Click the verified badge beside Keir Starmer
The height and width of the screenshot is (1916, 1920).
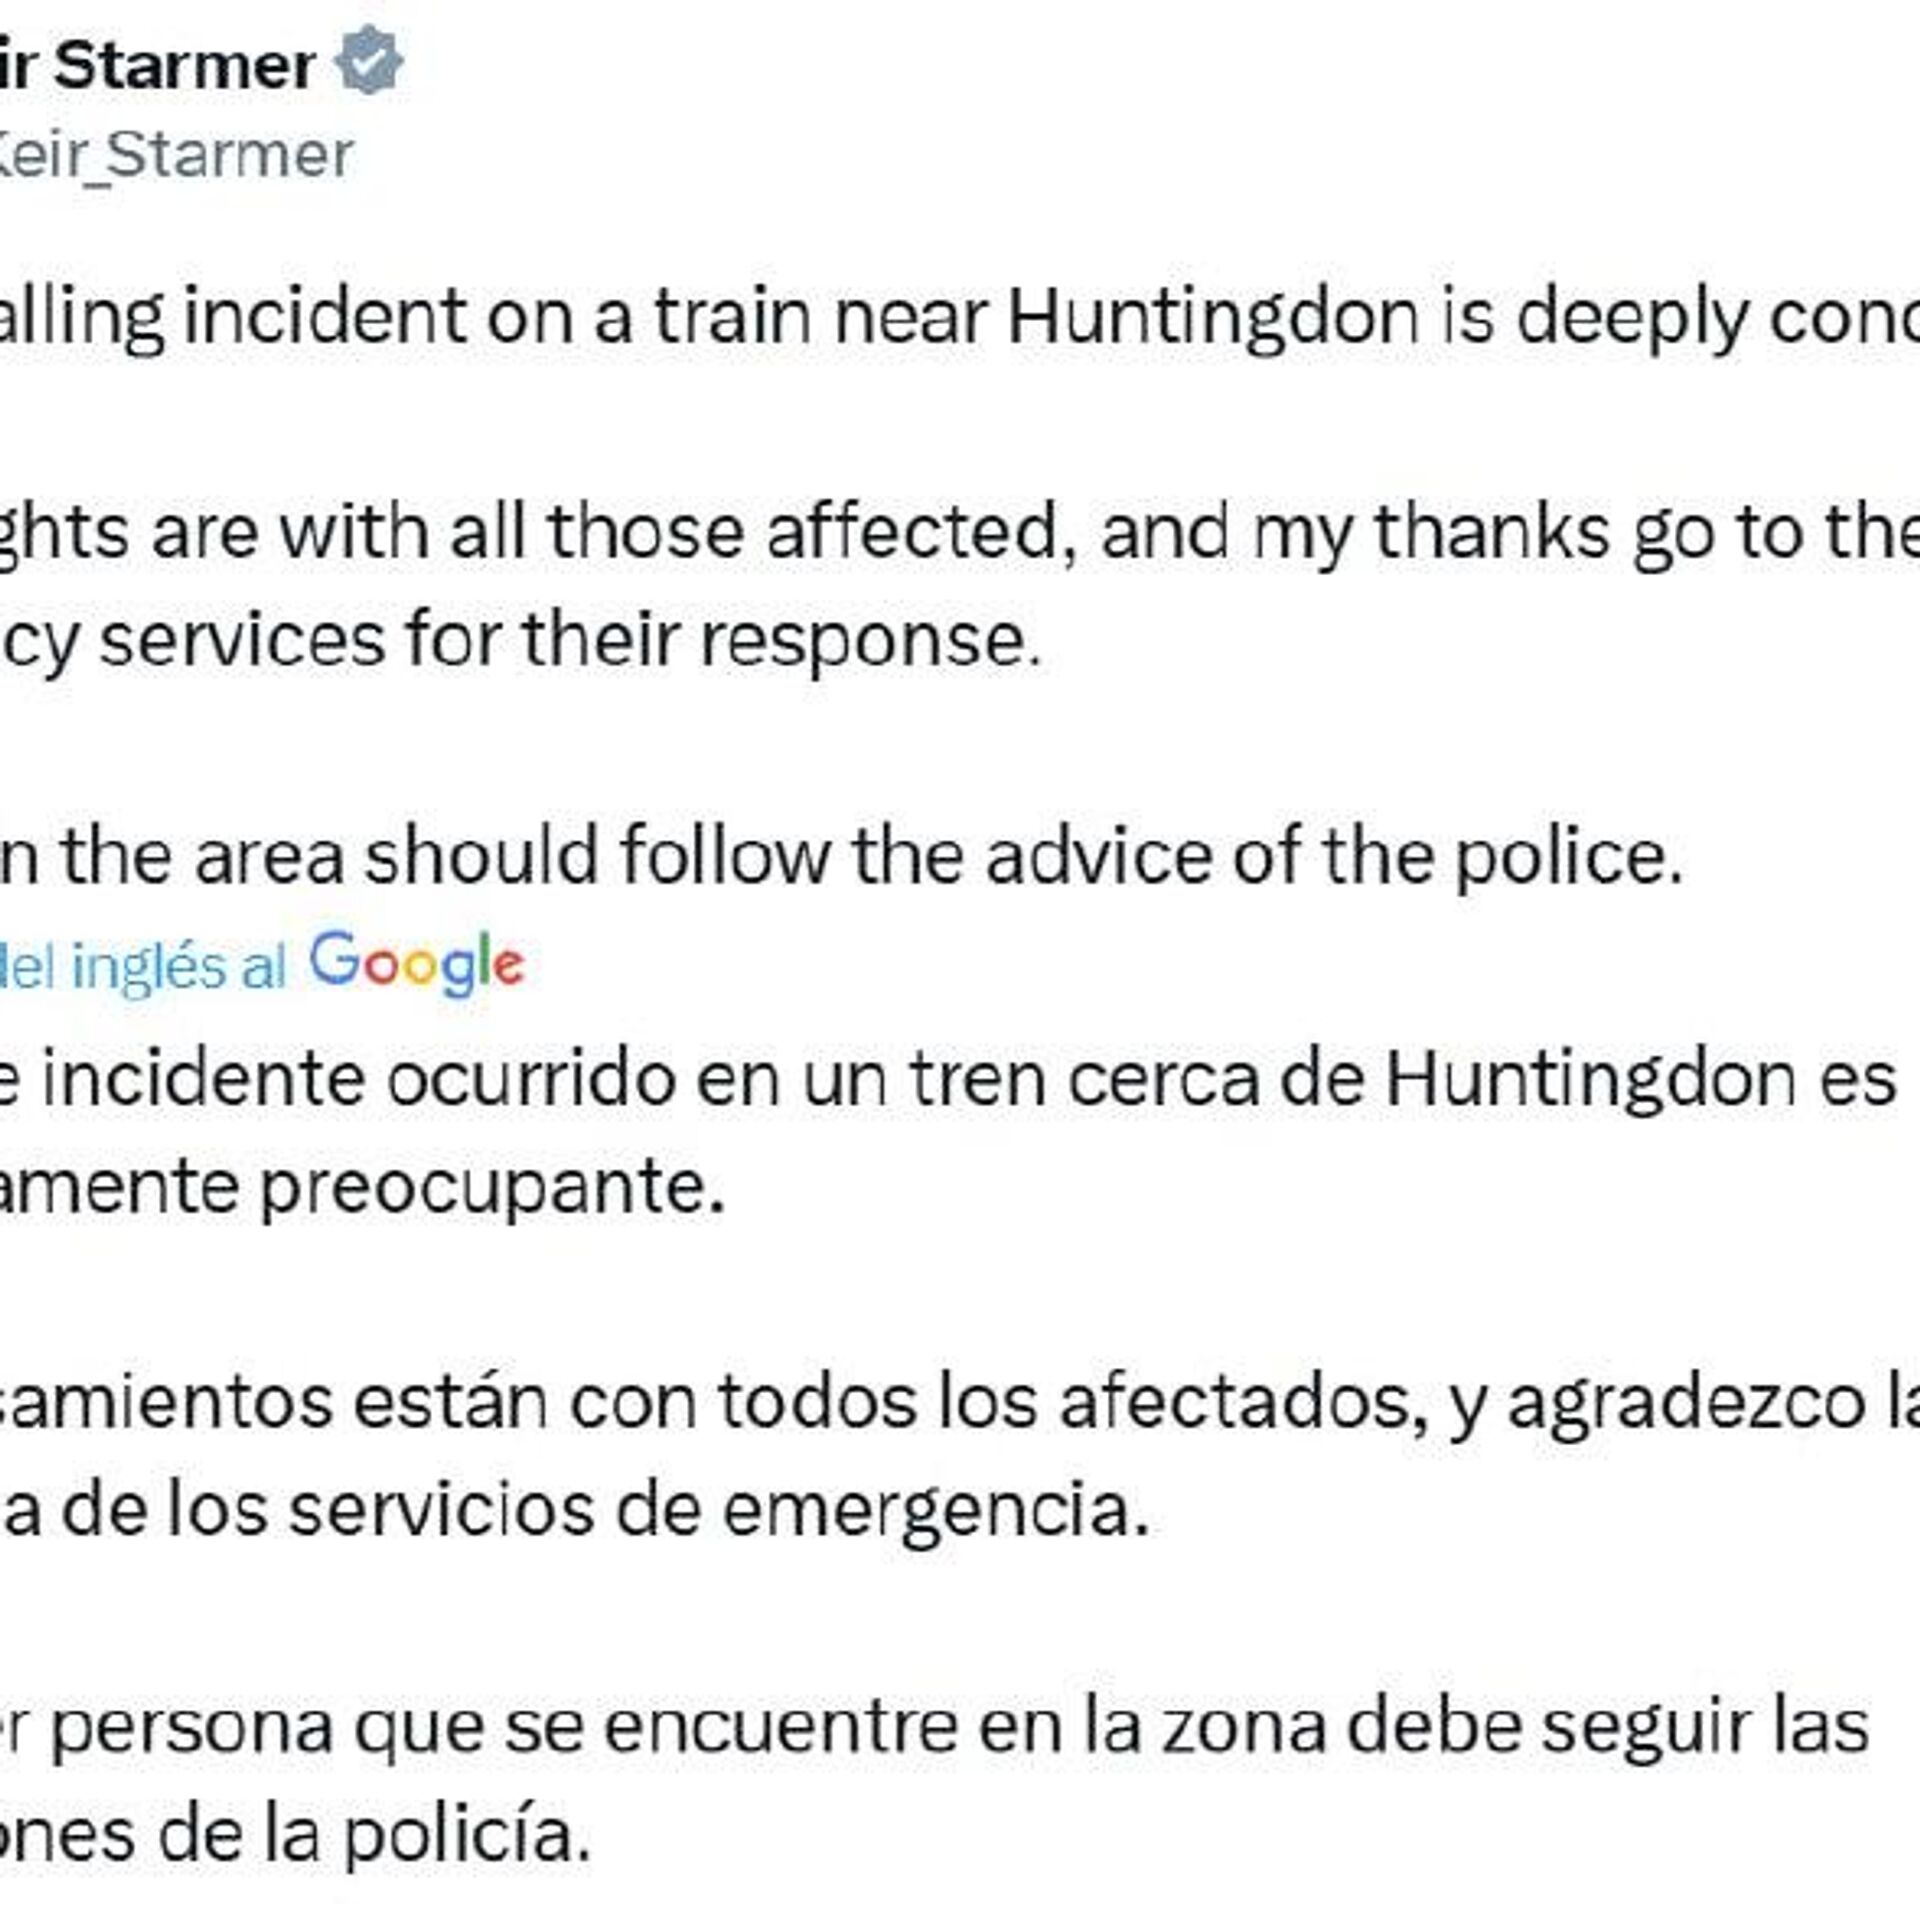(368, 62)
